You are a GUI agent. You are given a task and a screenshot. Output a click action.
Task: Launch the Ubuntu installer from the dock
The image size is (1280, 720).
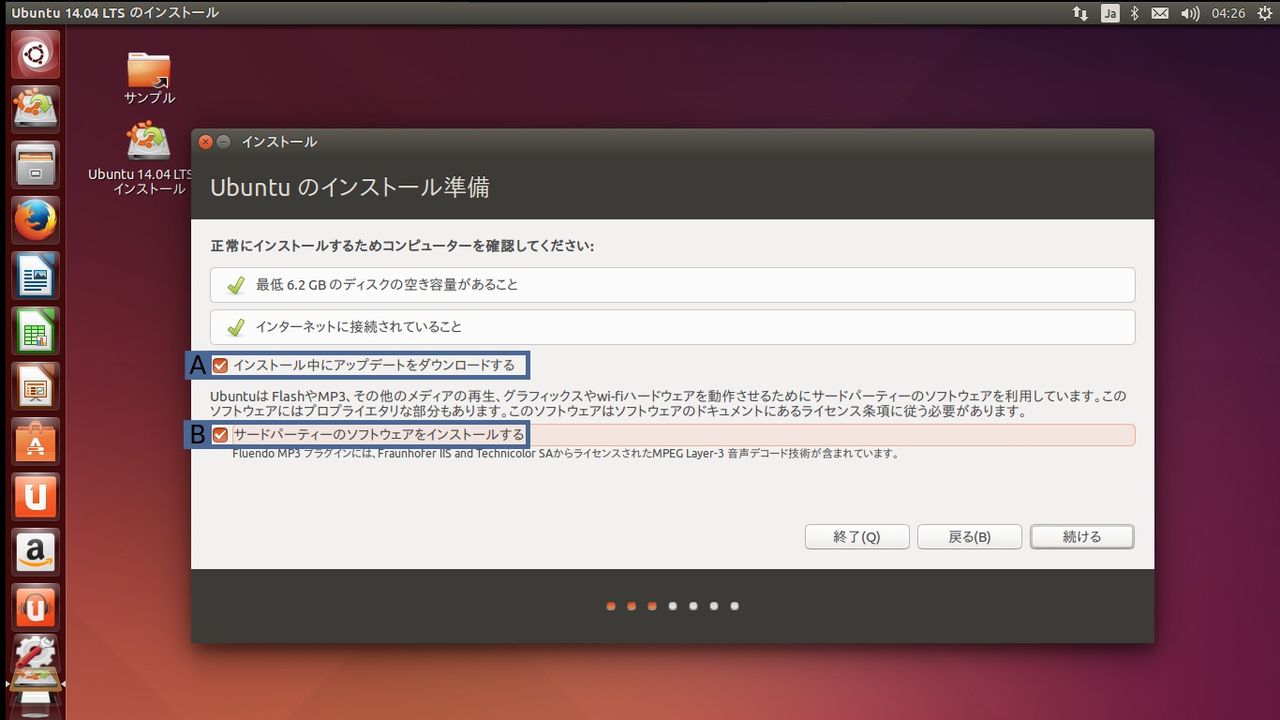35,108
